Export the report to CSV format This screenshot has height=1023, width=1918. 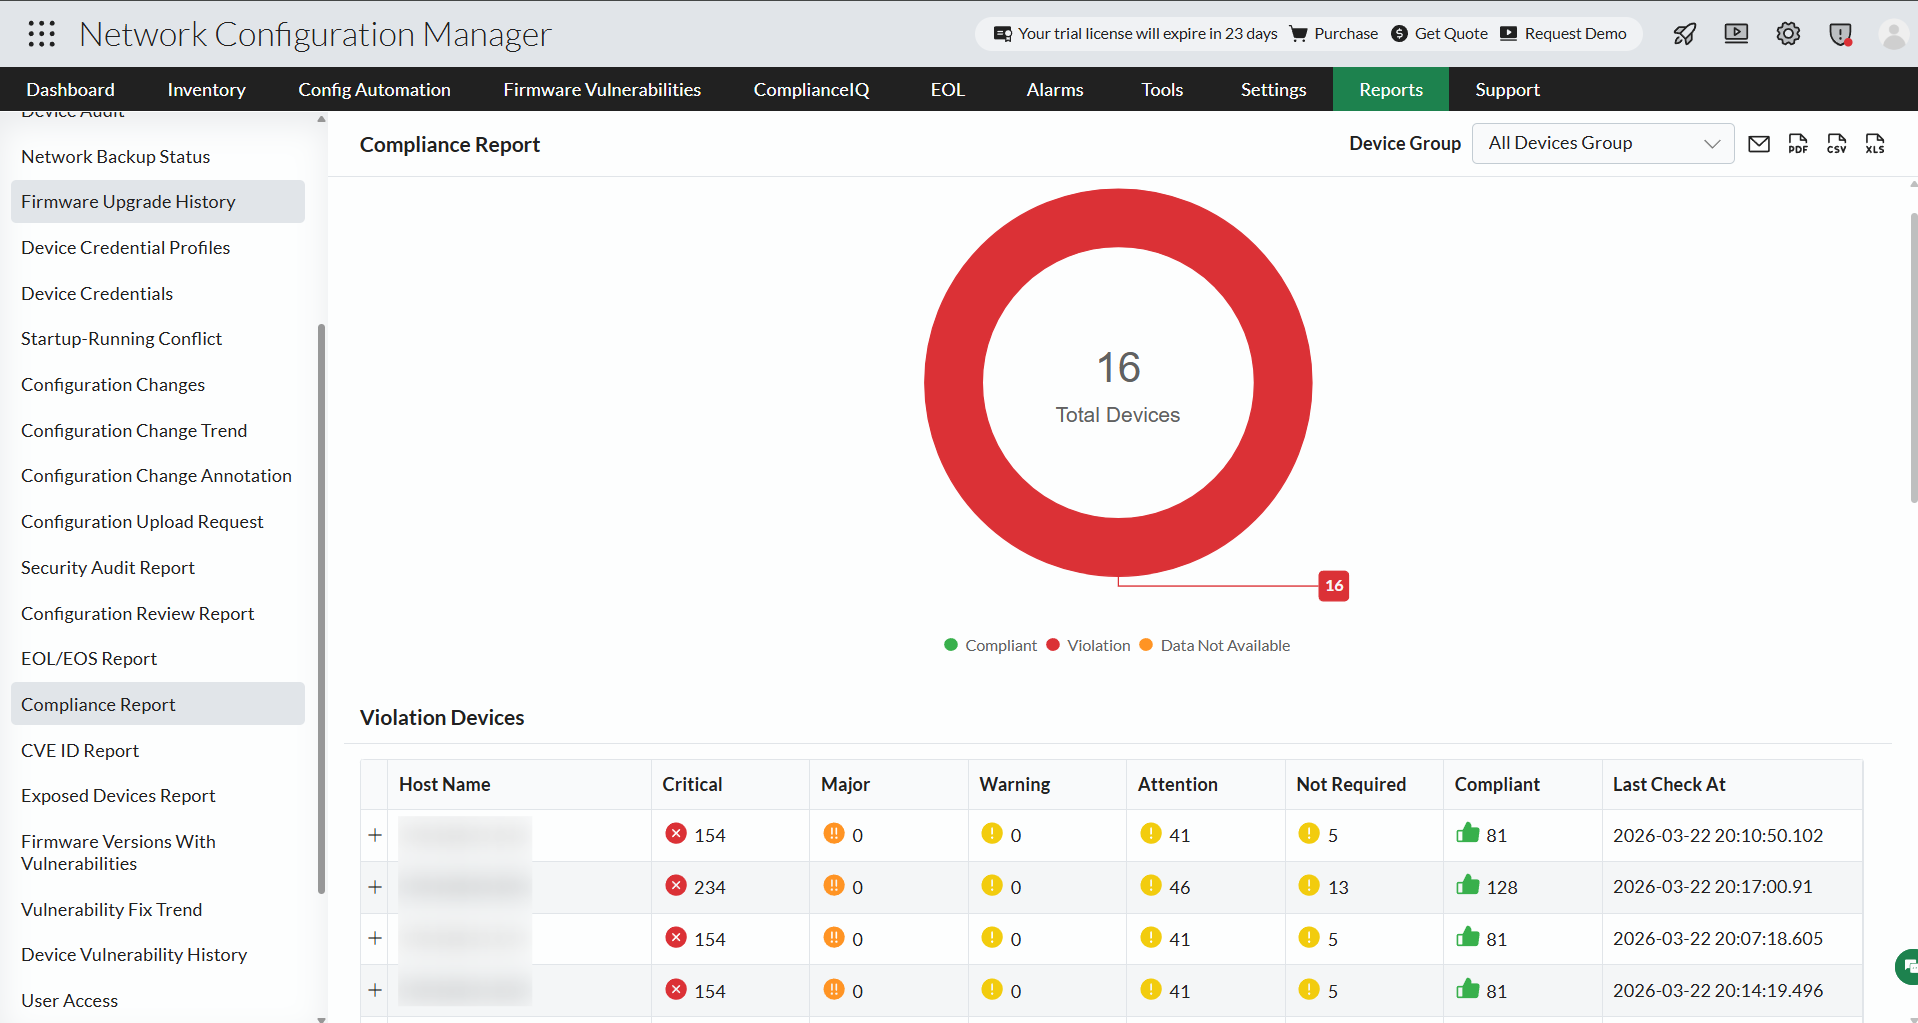(1837, 144)
